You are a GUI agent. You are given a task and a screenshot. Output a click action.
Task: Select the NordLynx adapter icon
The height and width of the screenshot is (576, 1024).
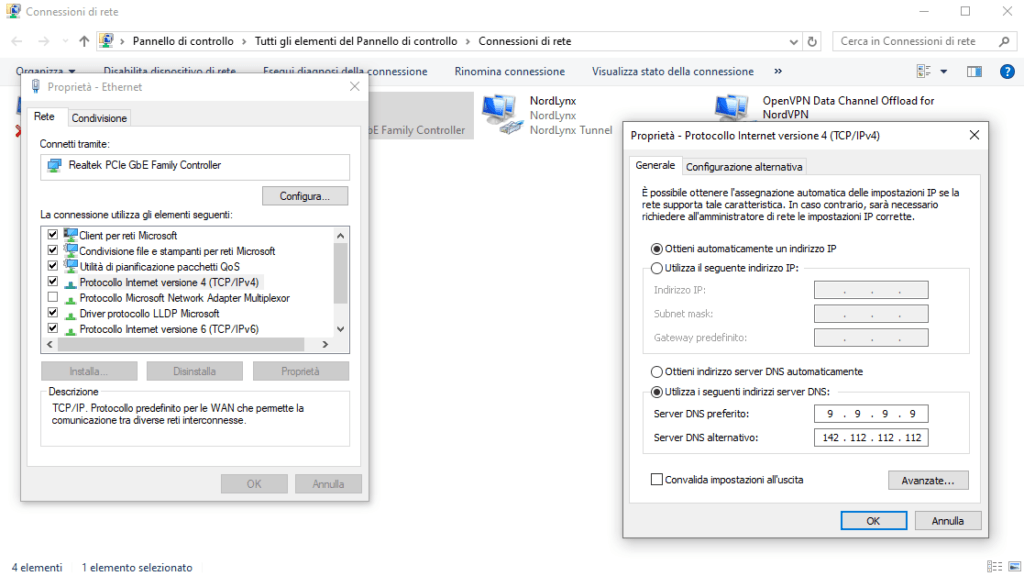click(502, 114)
